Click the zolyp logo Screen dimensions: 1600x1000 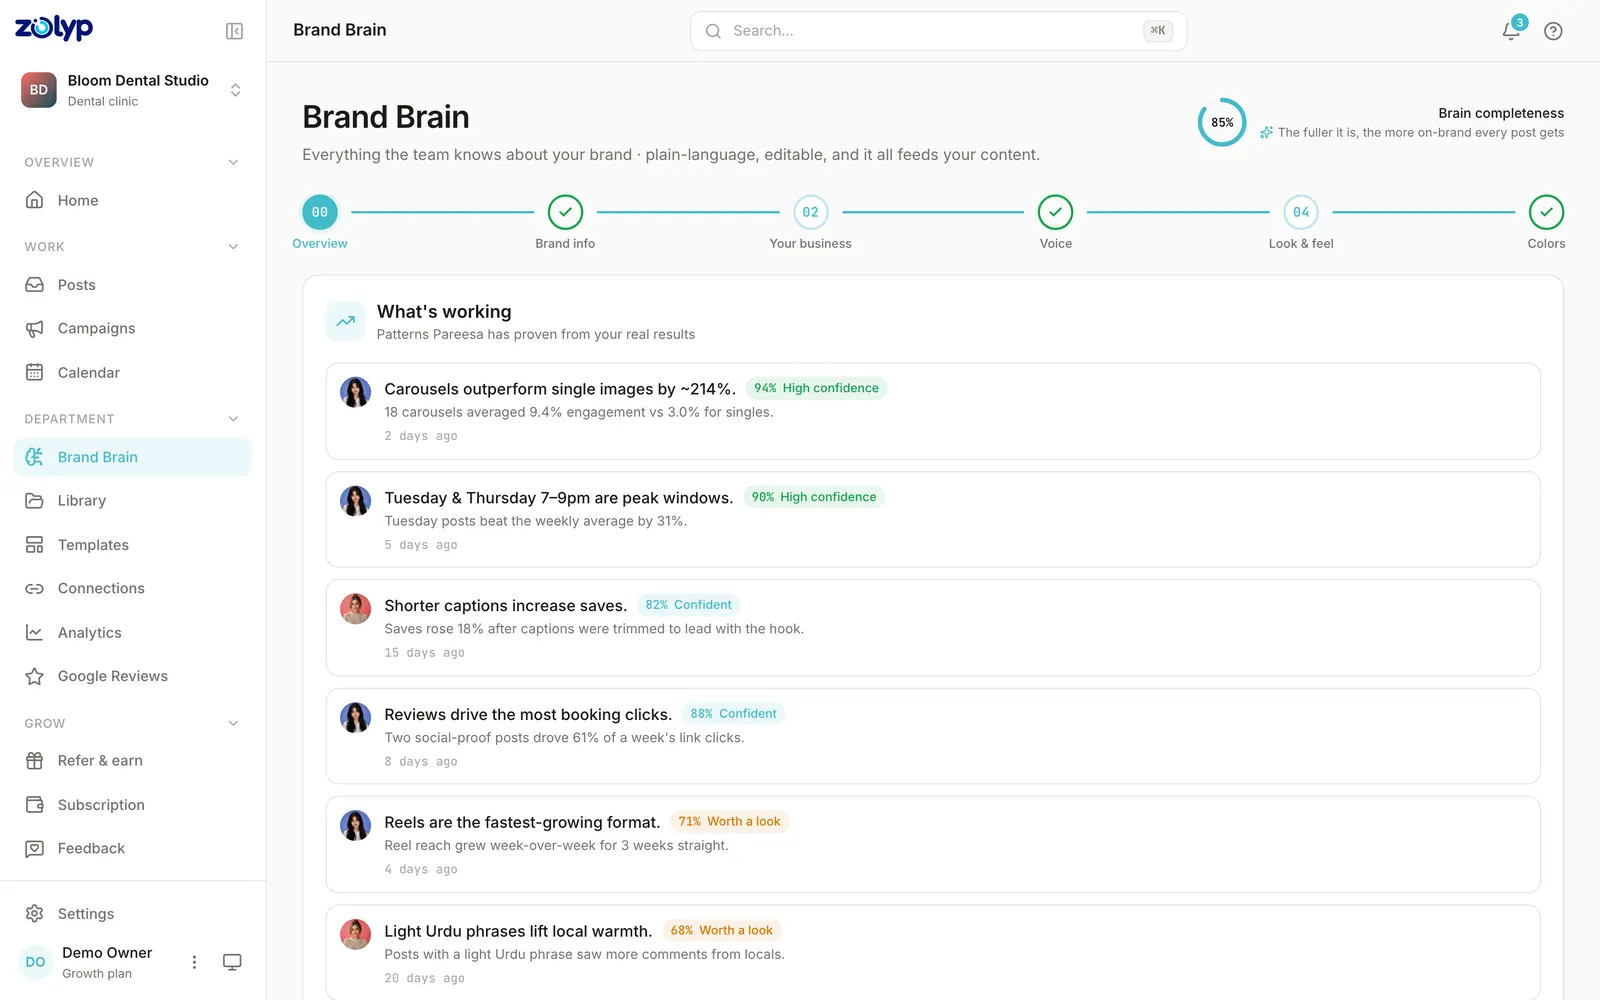(x=54, y=28)
